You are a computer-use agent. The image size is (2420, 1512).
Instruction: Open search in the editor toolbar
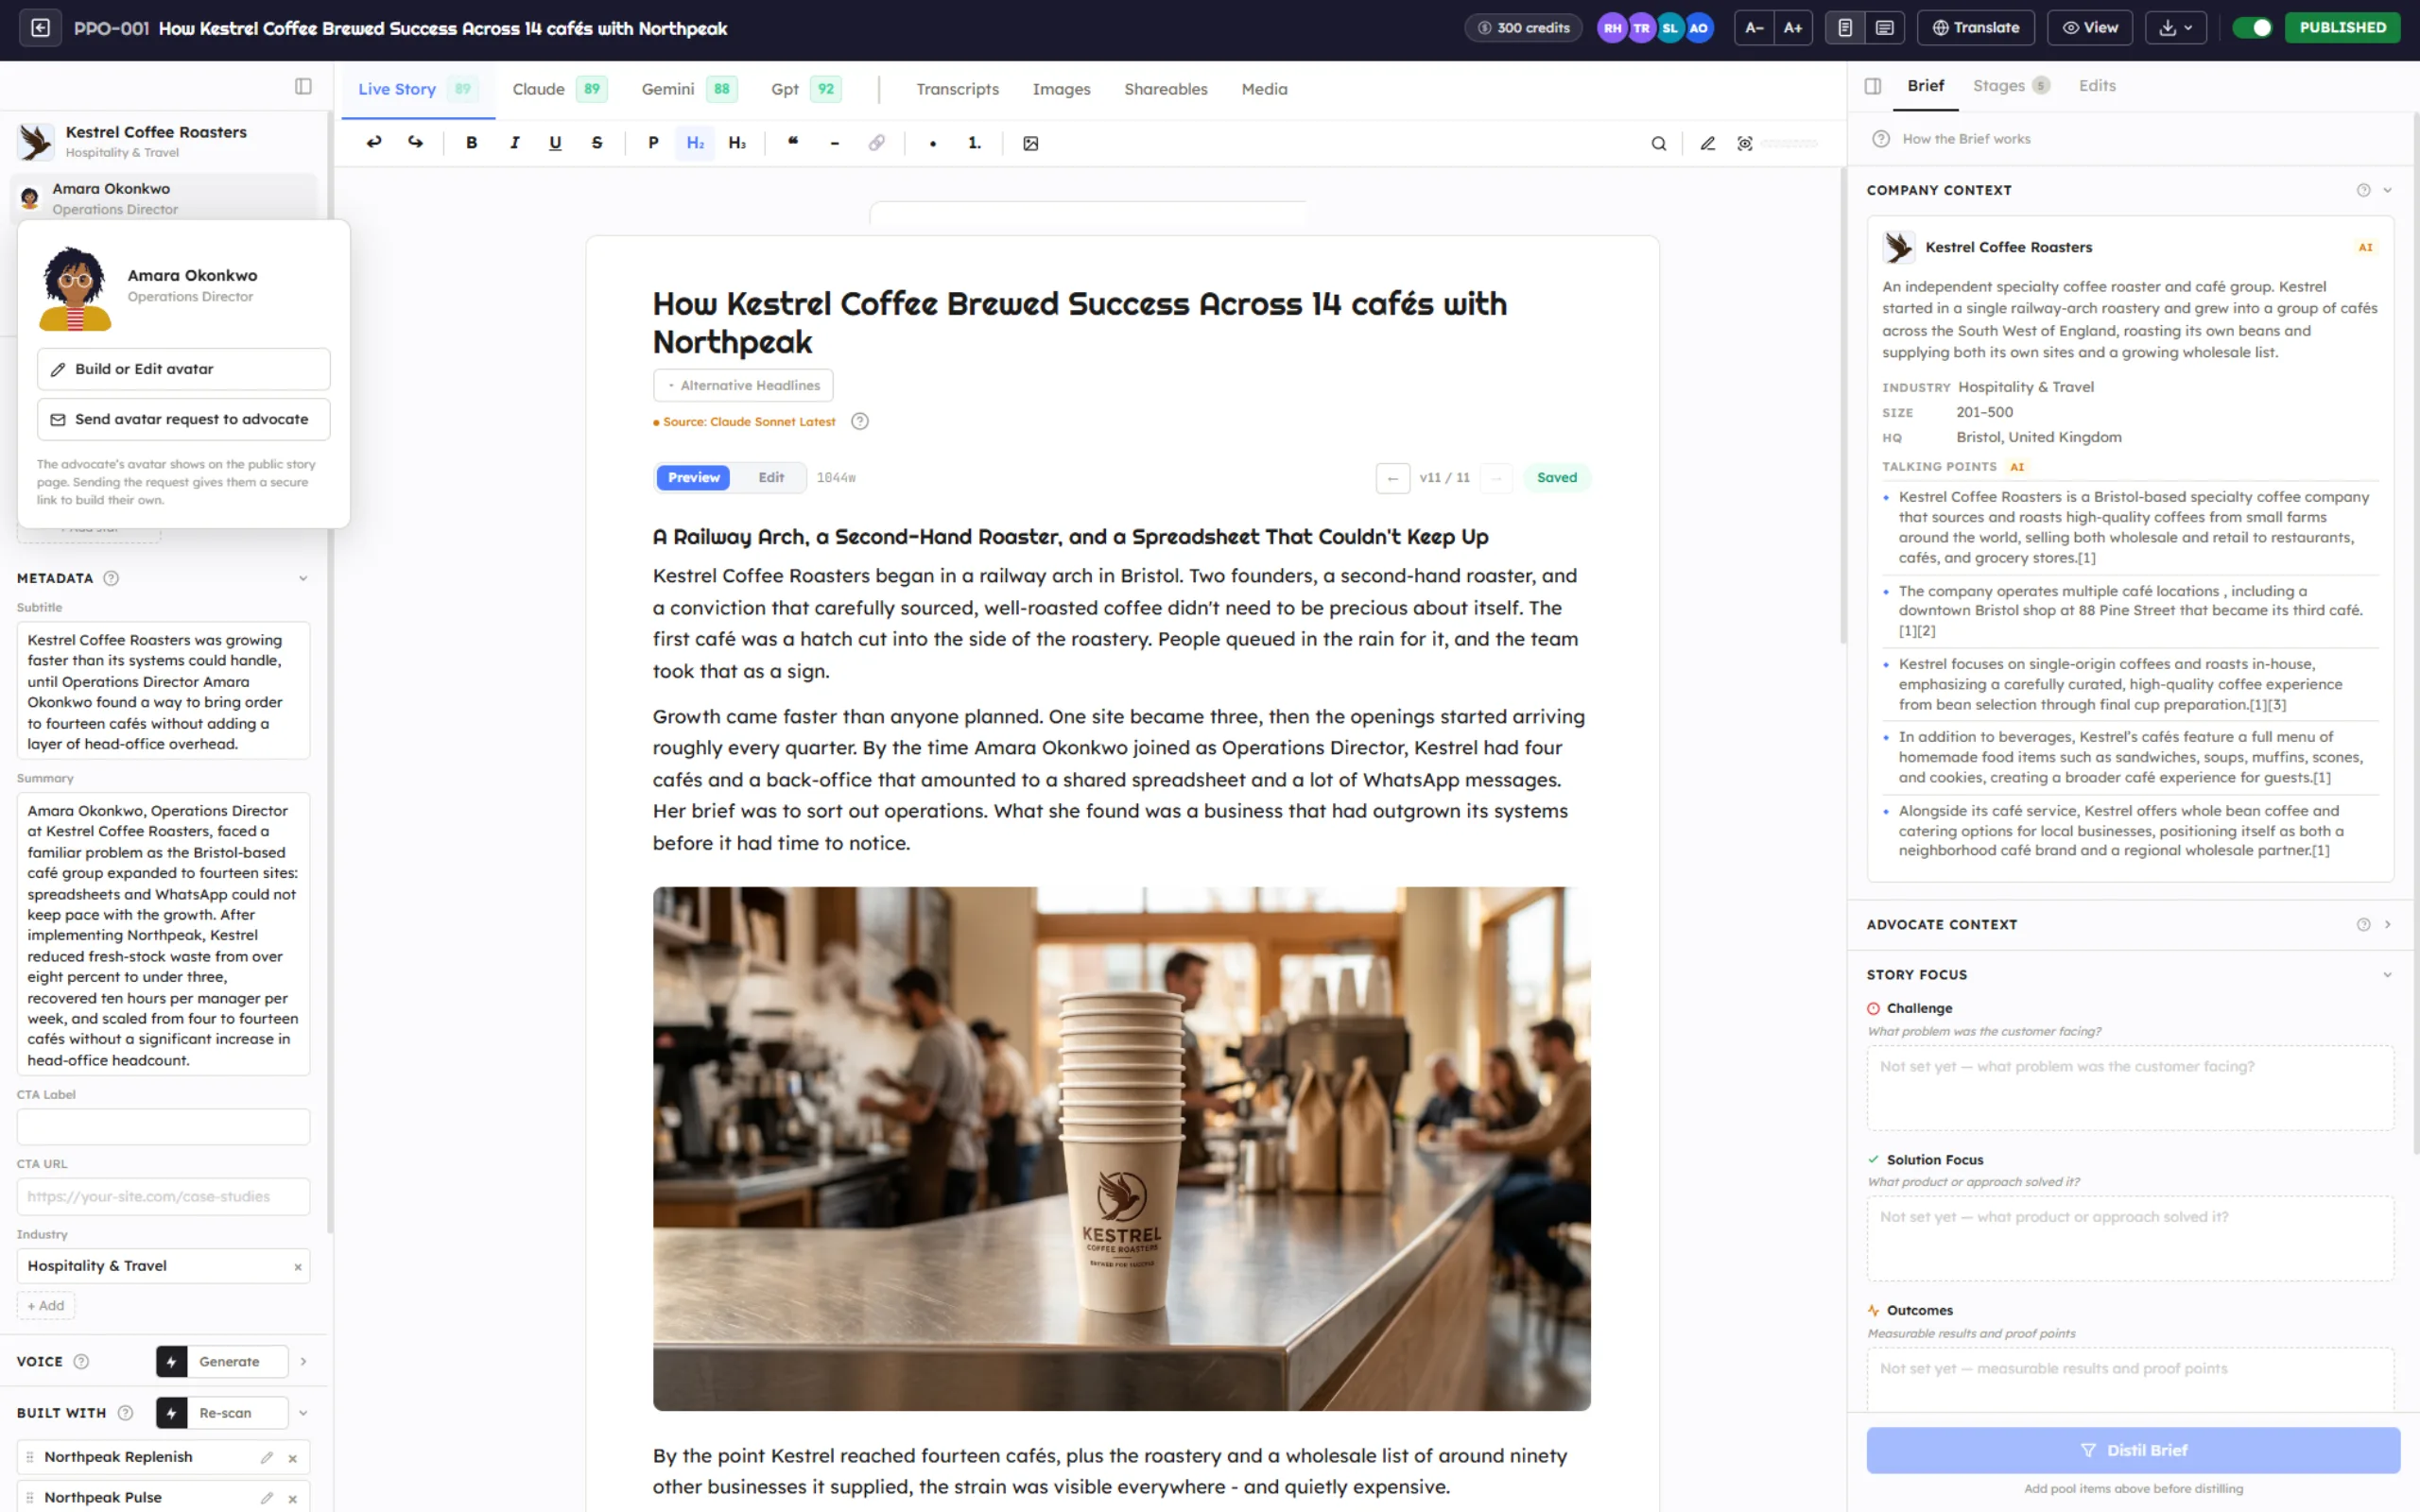coord(1659,143)
